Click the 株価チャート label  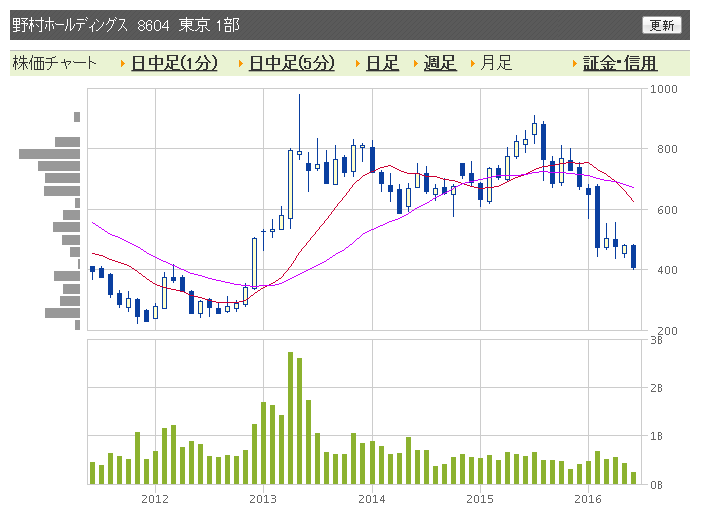[55, 63]
